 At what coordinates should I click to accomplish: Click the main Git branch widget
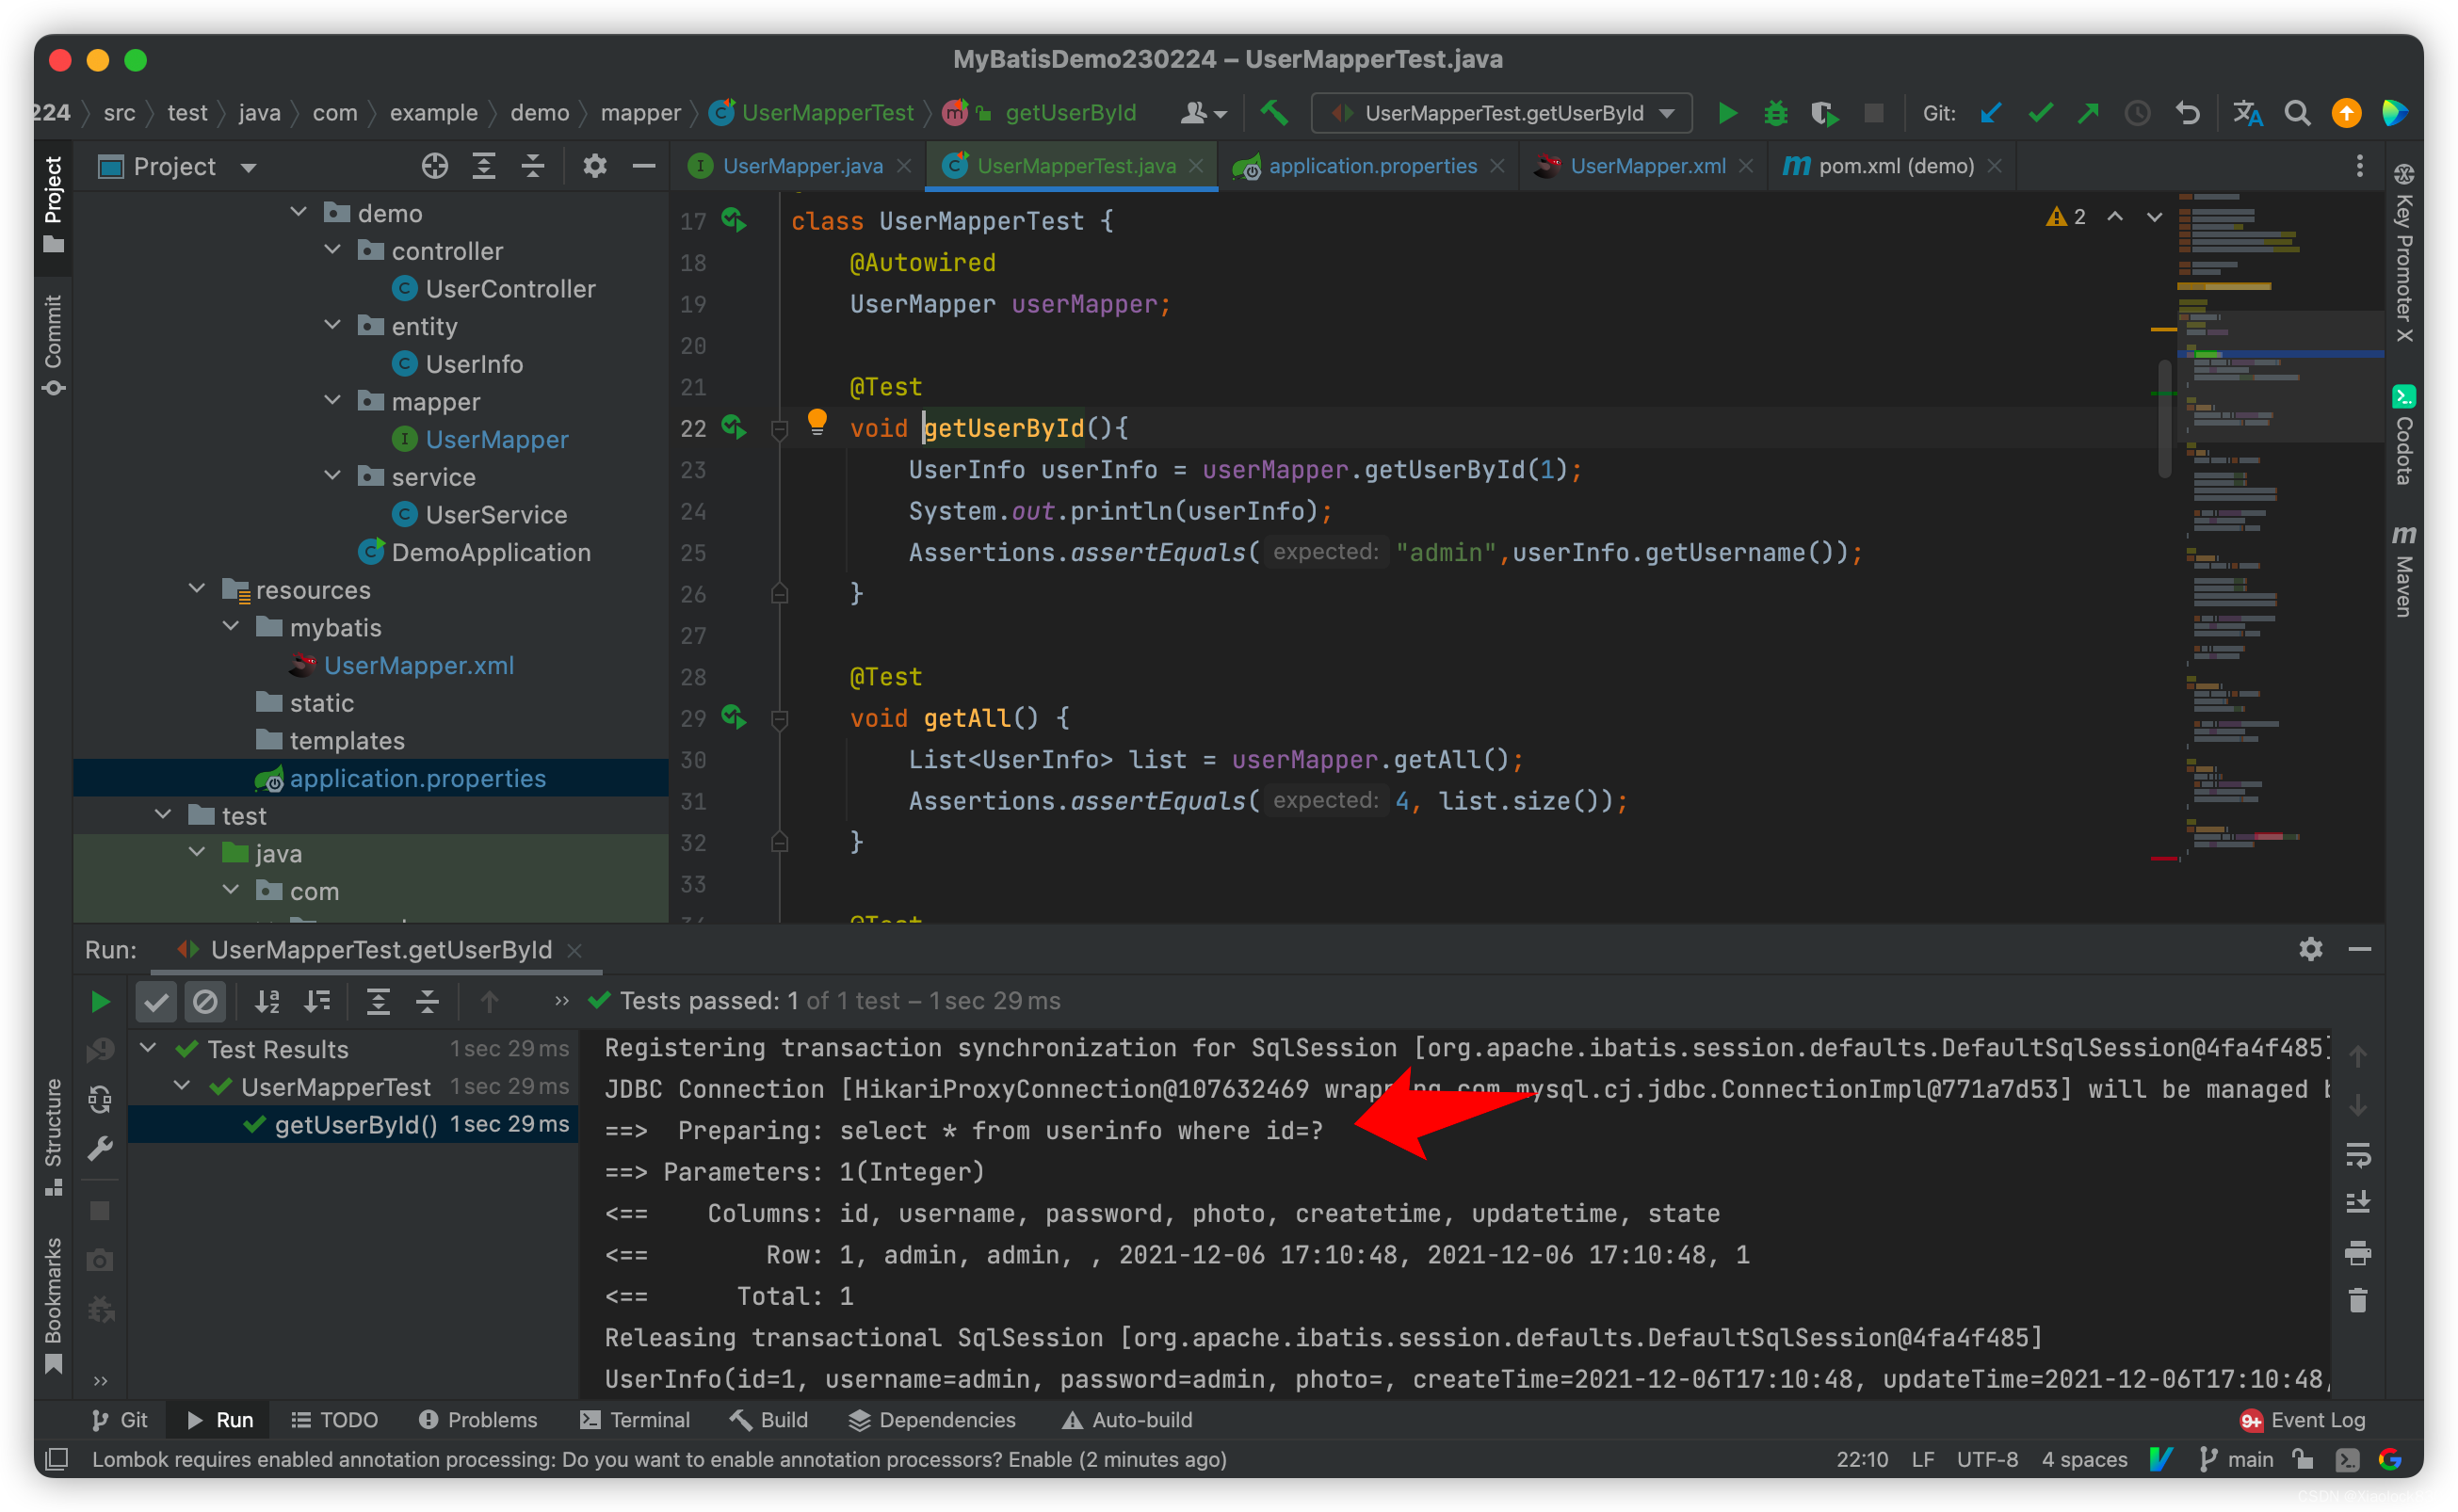[x=2237, y=1460]
